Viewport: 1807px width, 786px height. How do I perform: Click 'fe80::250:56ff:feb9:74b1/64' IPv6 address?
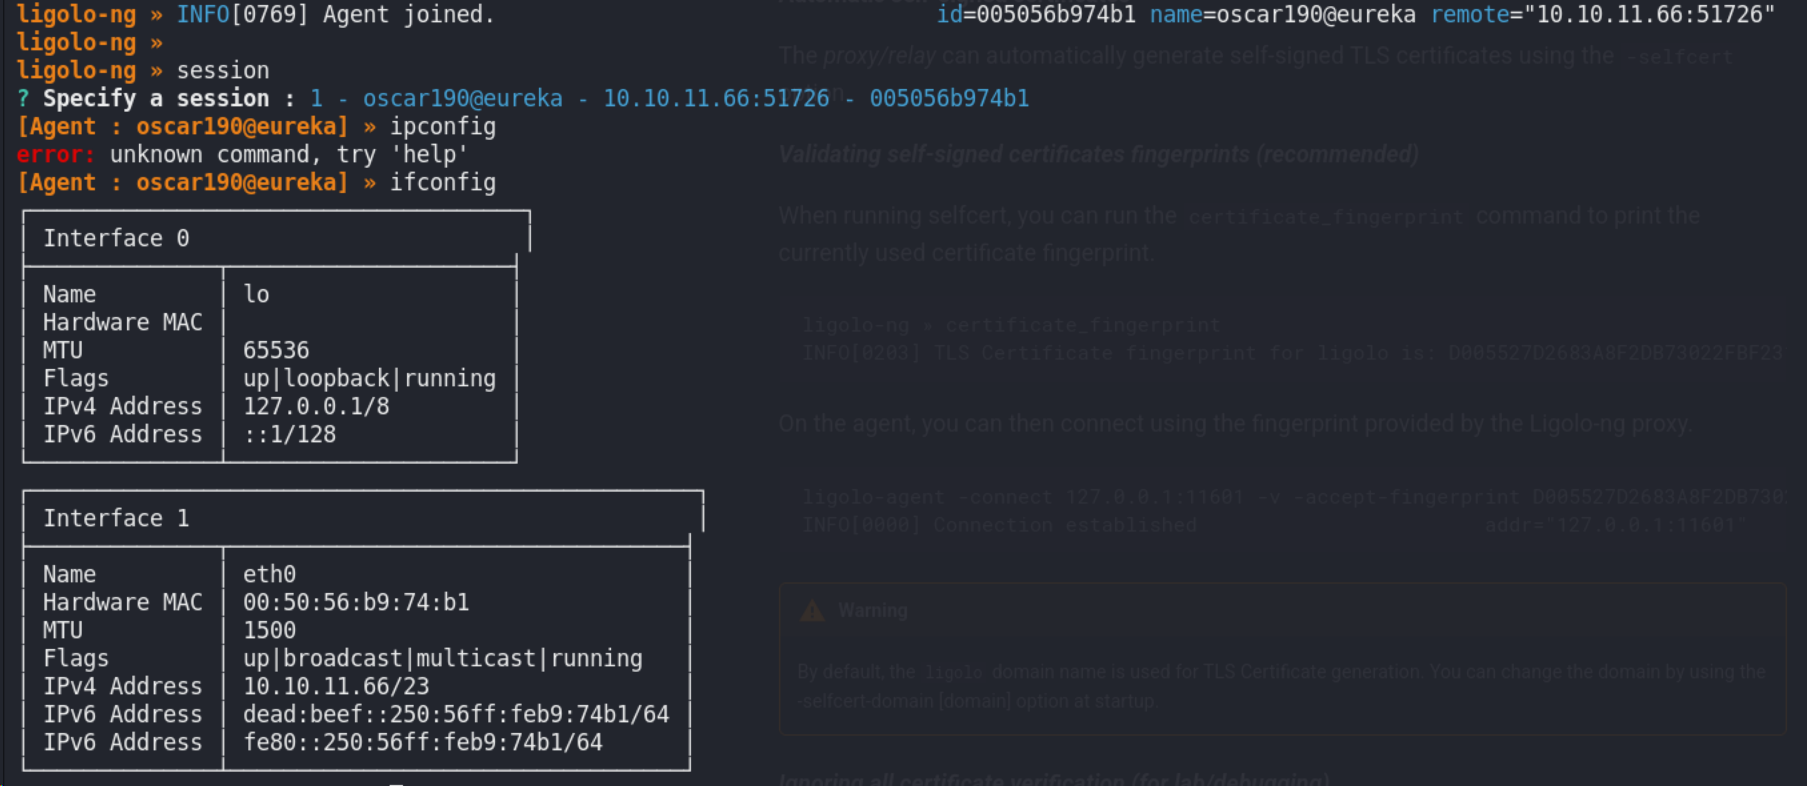(423, 743)
